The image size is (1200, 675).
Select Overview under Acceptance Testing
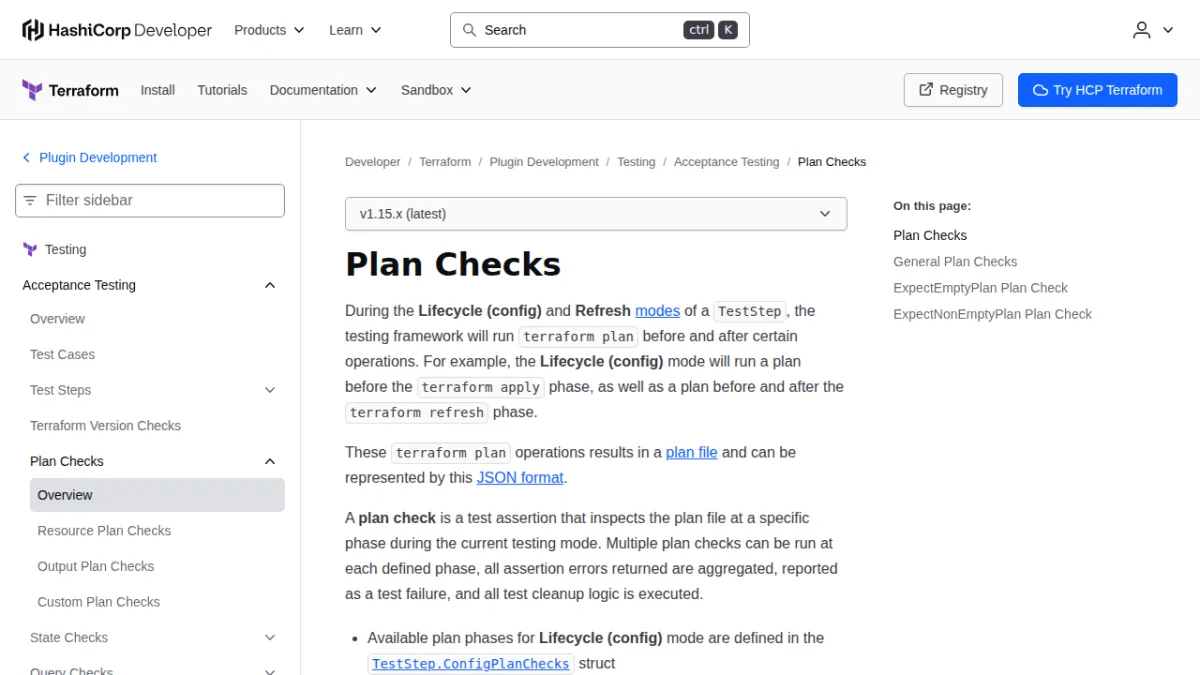click(x=57, y=319)
